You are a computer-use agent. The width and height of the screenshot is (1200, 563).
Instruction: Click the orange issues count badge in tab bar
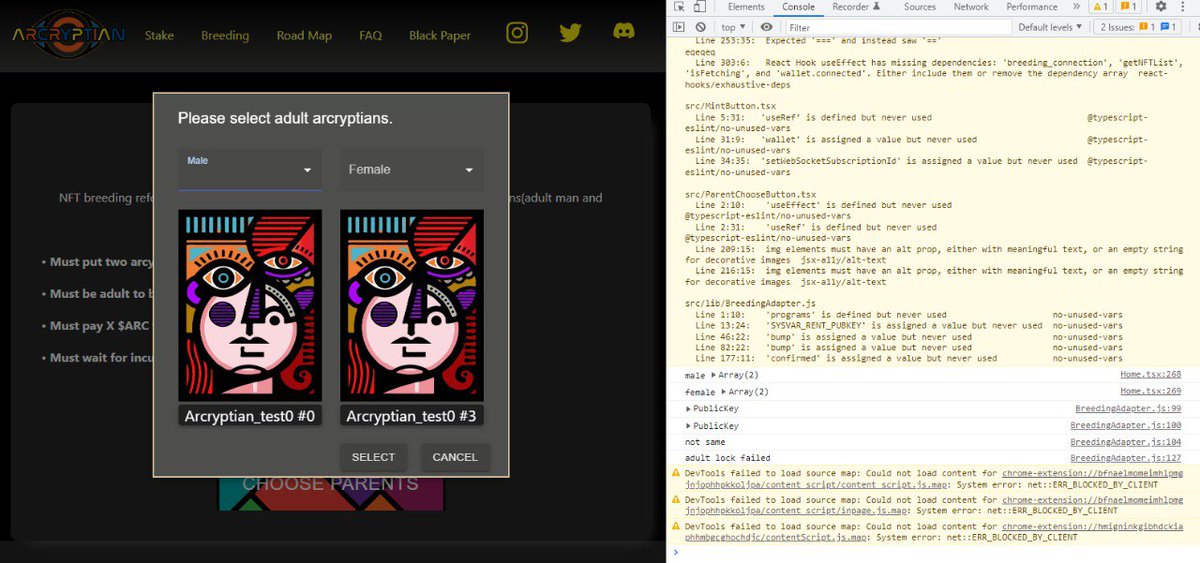tap(1128, 7)
